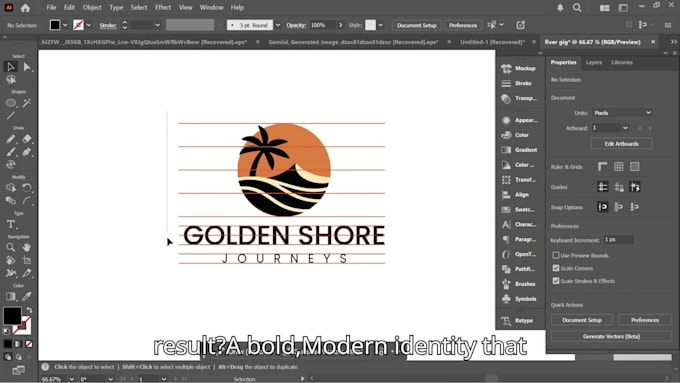Select the Type tool
Image resolution: width=680 pixels, height=383 pixels.
click(x=11, y=224)
